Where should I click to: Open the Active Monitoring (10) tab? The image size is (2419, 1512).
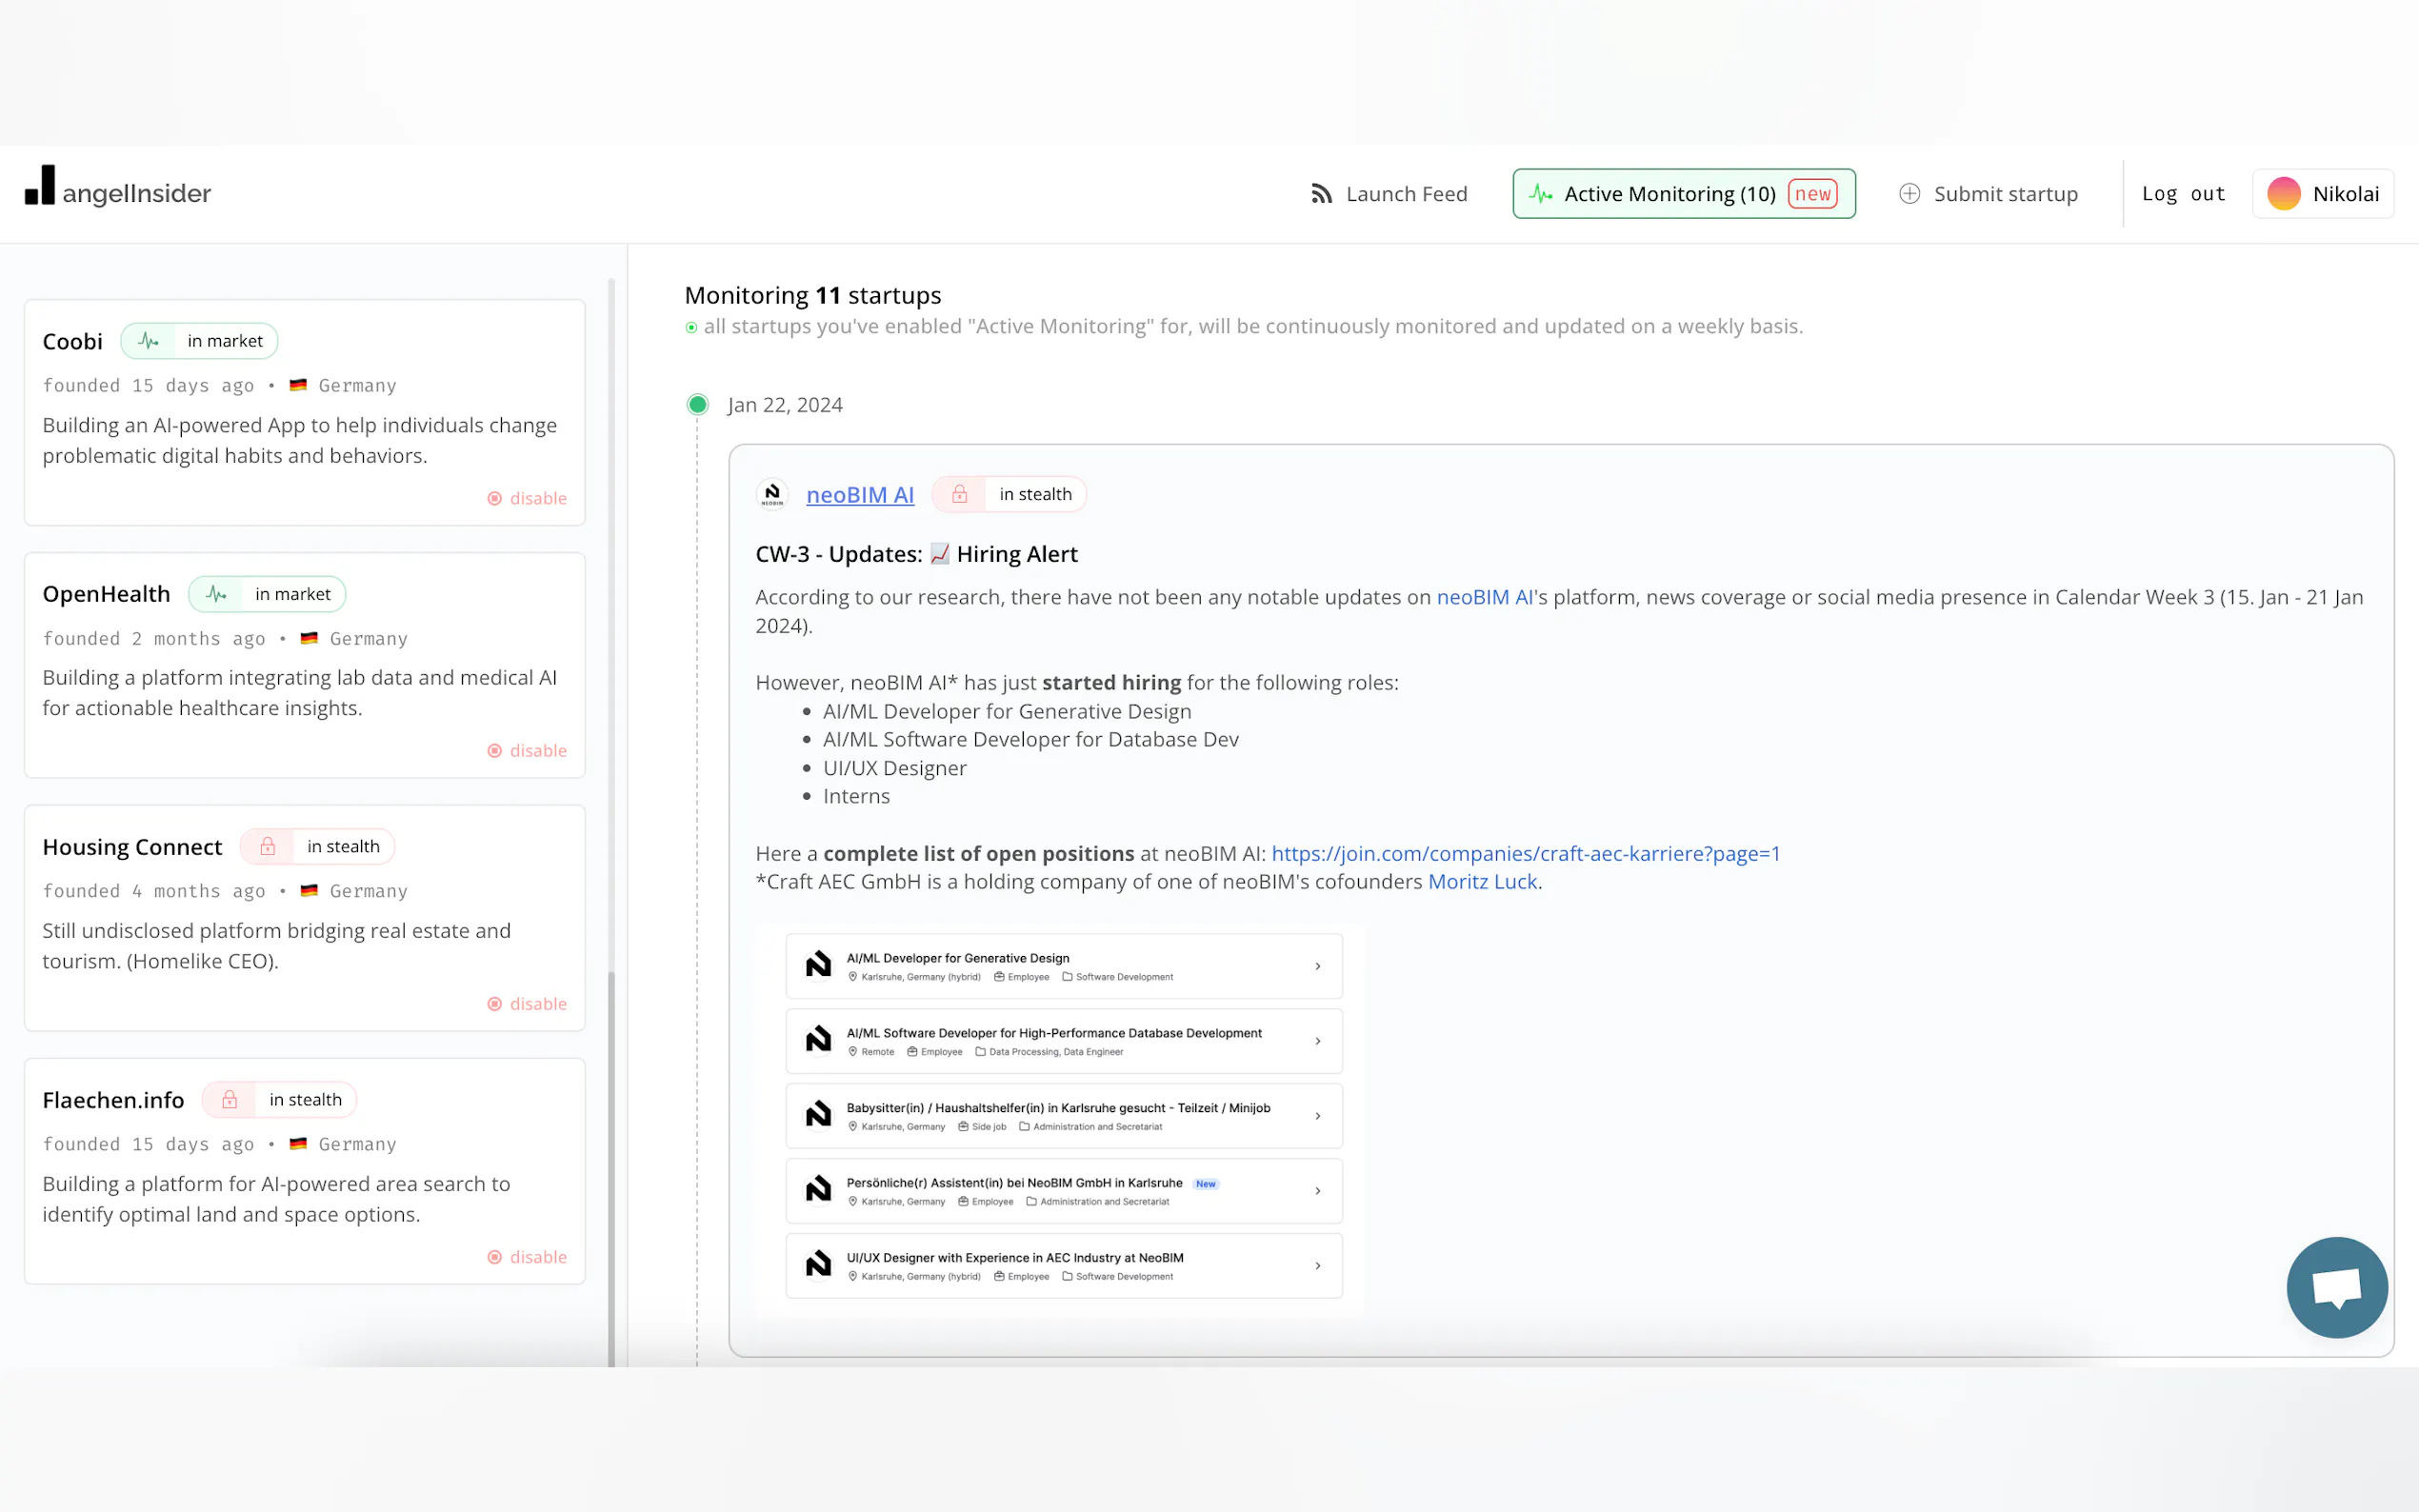[x=1684, y=194]
